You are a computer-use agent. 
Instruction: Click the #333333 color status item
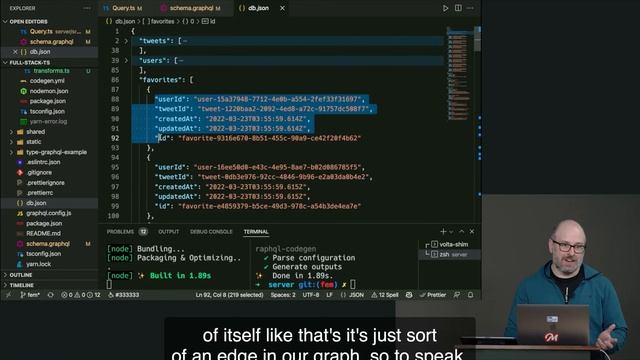click(124, 295)
